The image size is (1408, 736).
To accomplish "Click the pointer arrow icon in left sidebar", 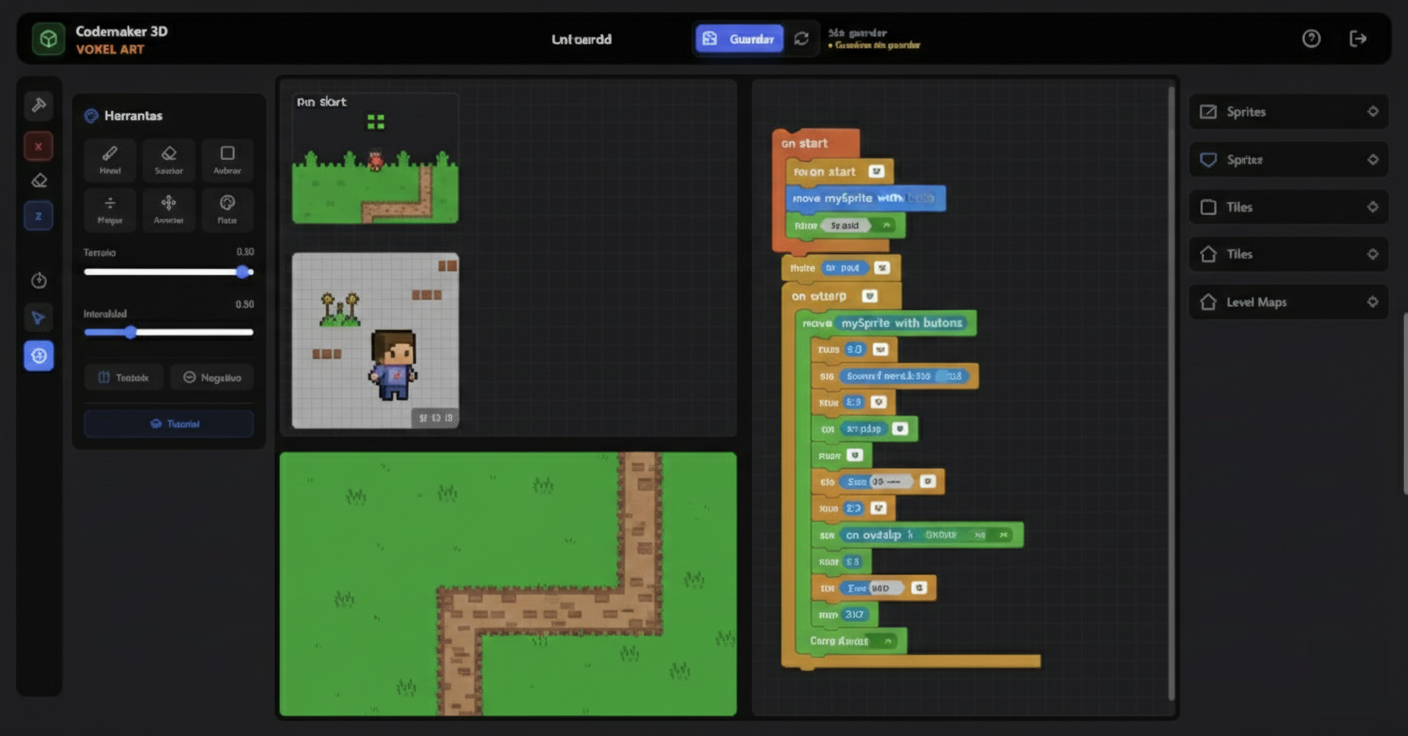I will coord(38,317).
